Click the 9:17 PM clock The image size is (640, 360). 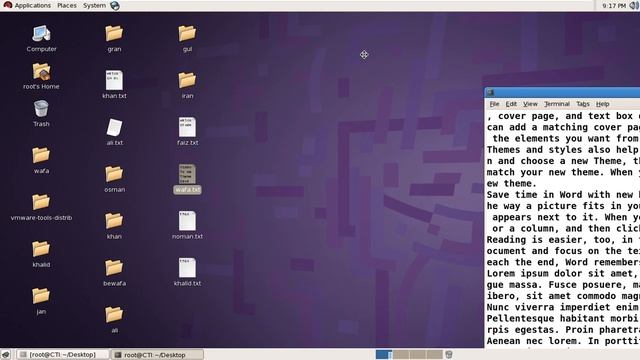[613, 6]
